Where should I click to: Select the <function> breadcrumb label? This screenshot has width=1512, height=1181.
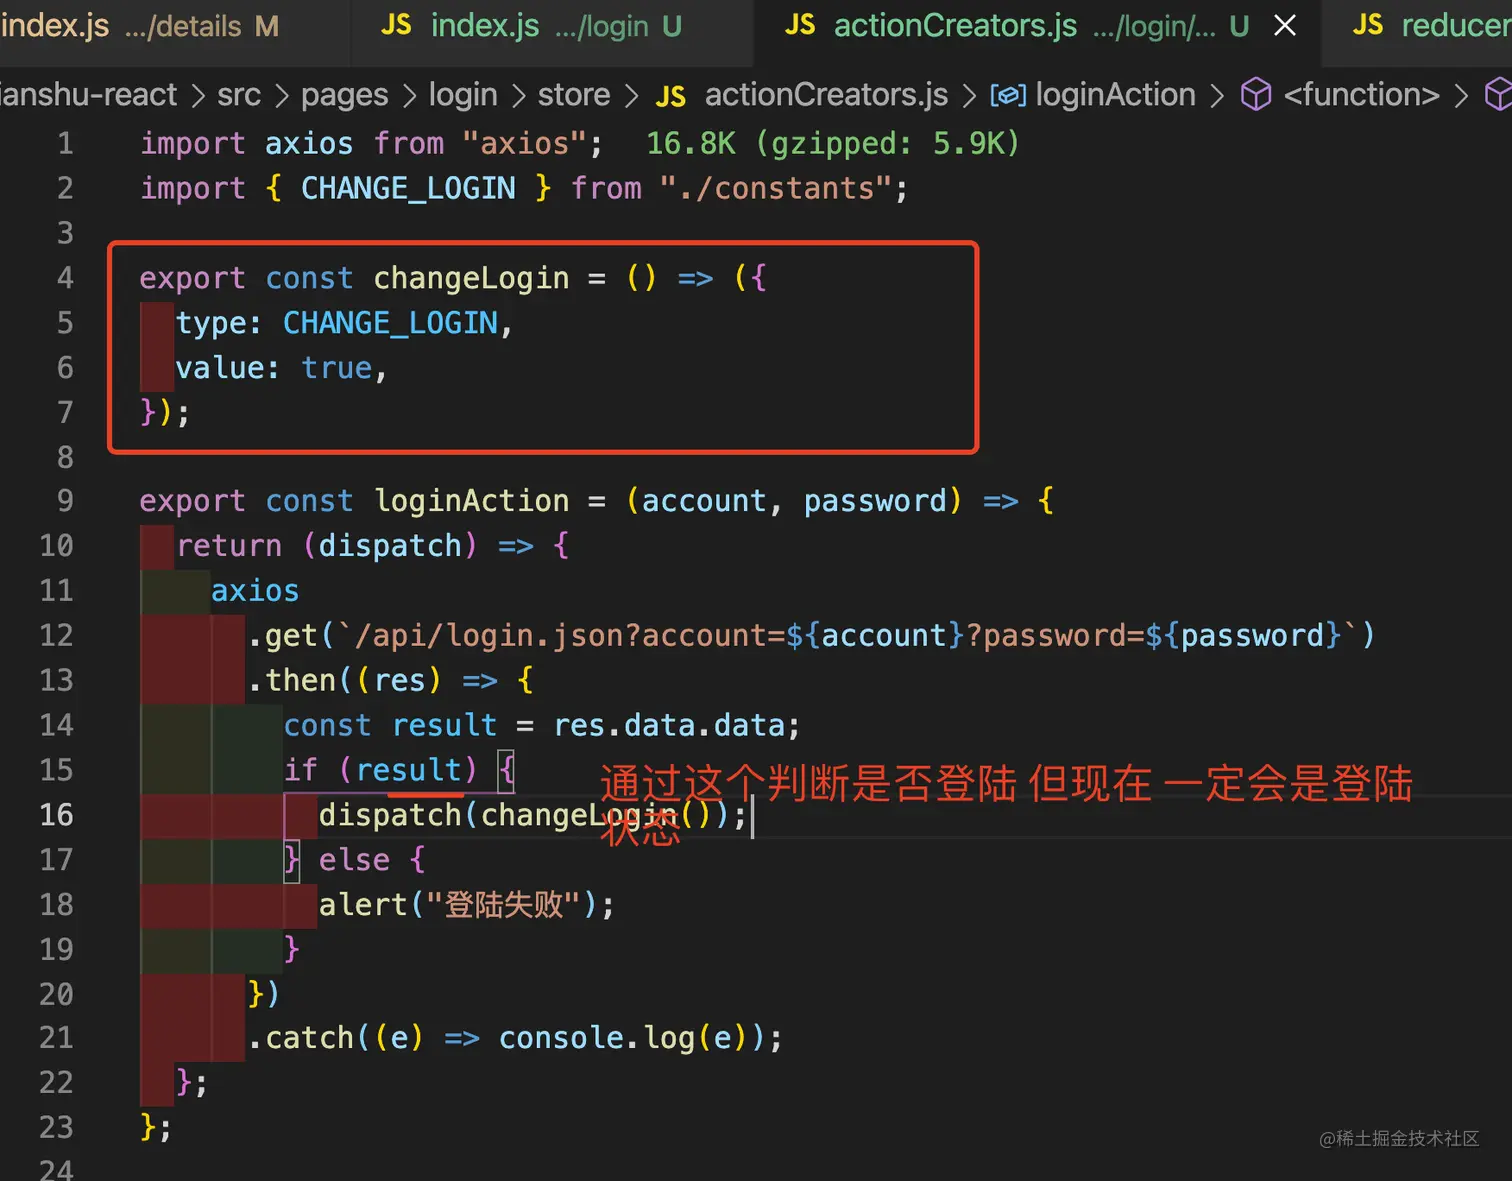1361,95
